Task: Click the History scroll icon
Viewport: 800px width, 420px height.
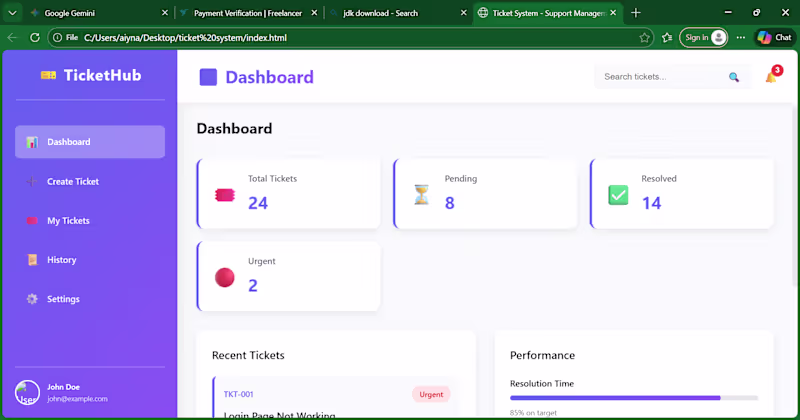Action: click(32, 260)
